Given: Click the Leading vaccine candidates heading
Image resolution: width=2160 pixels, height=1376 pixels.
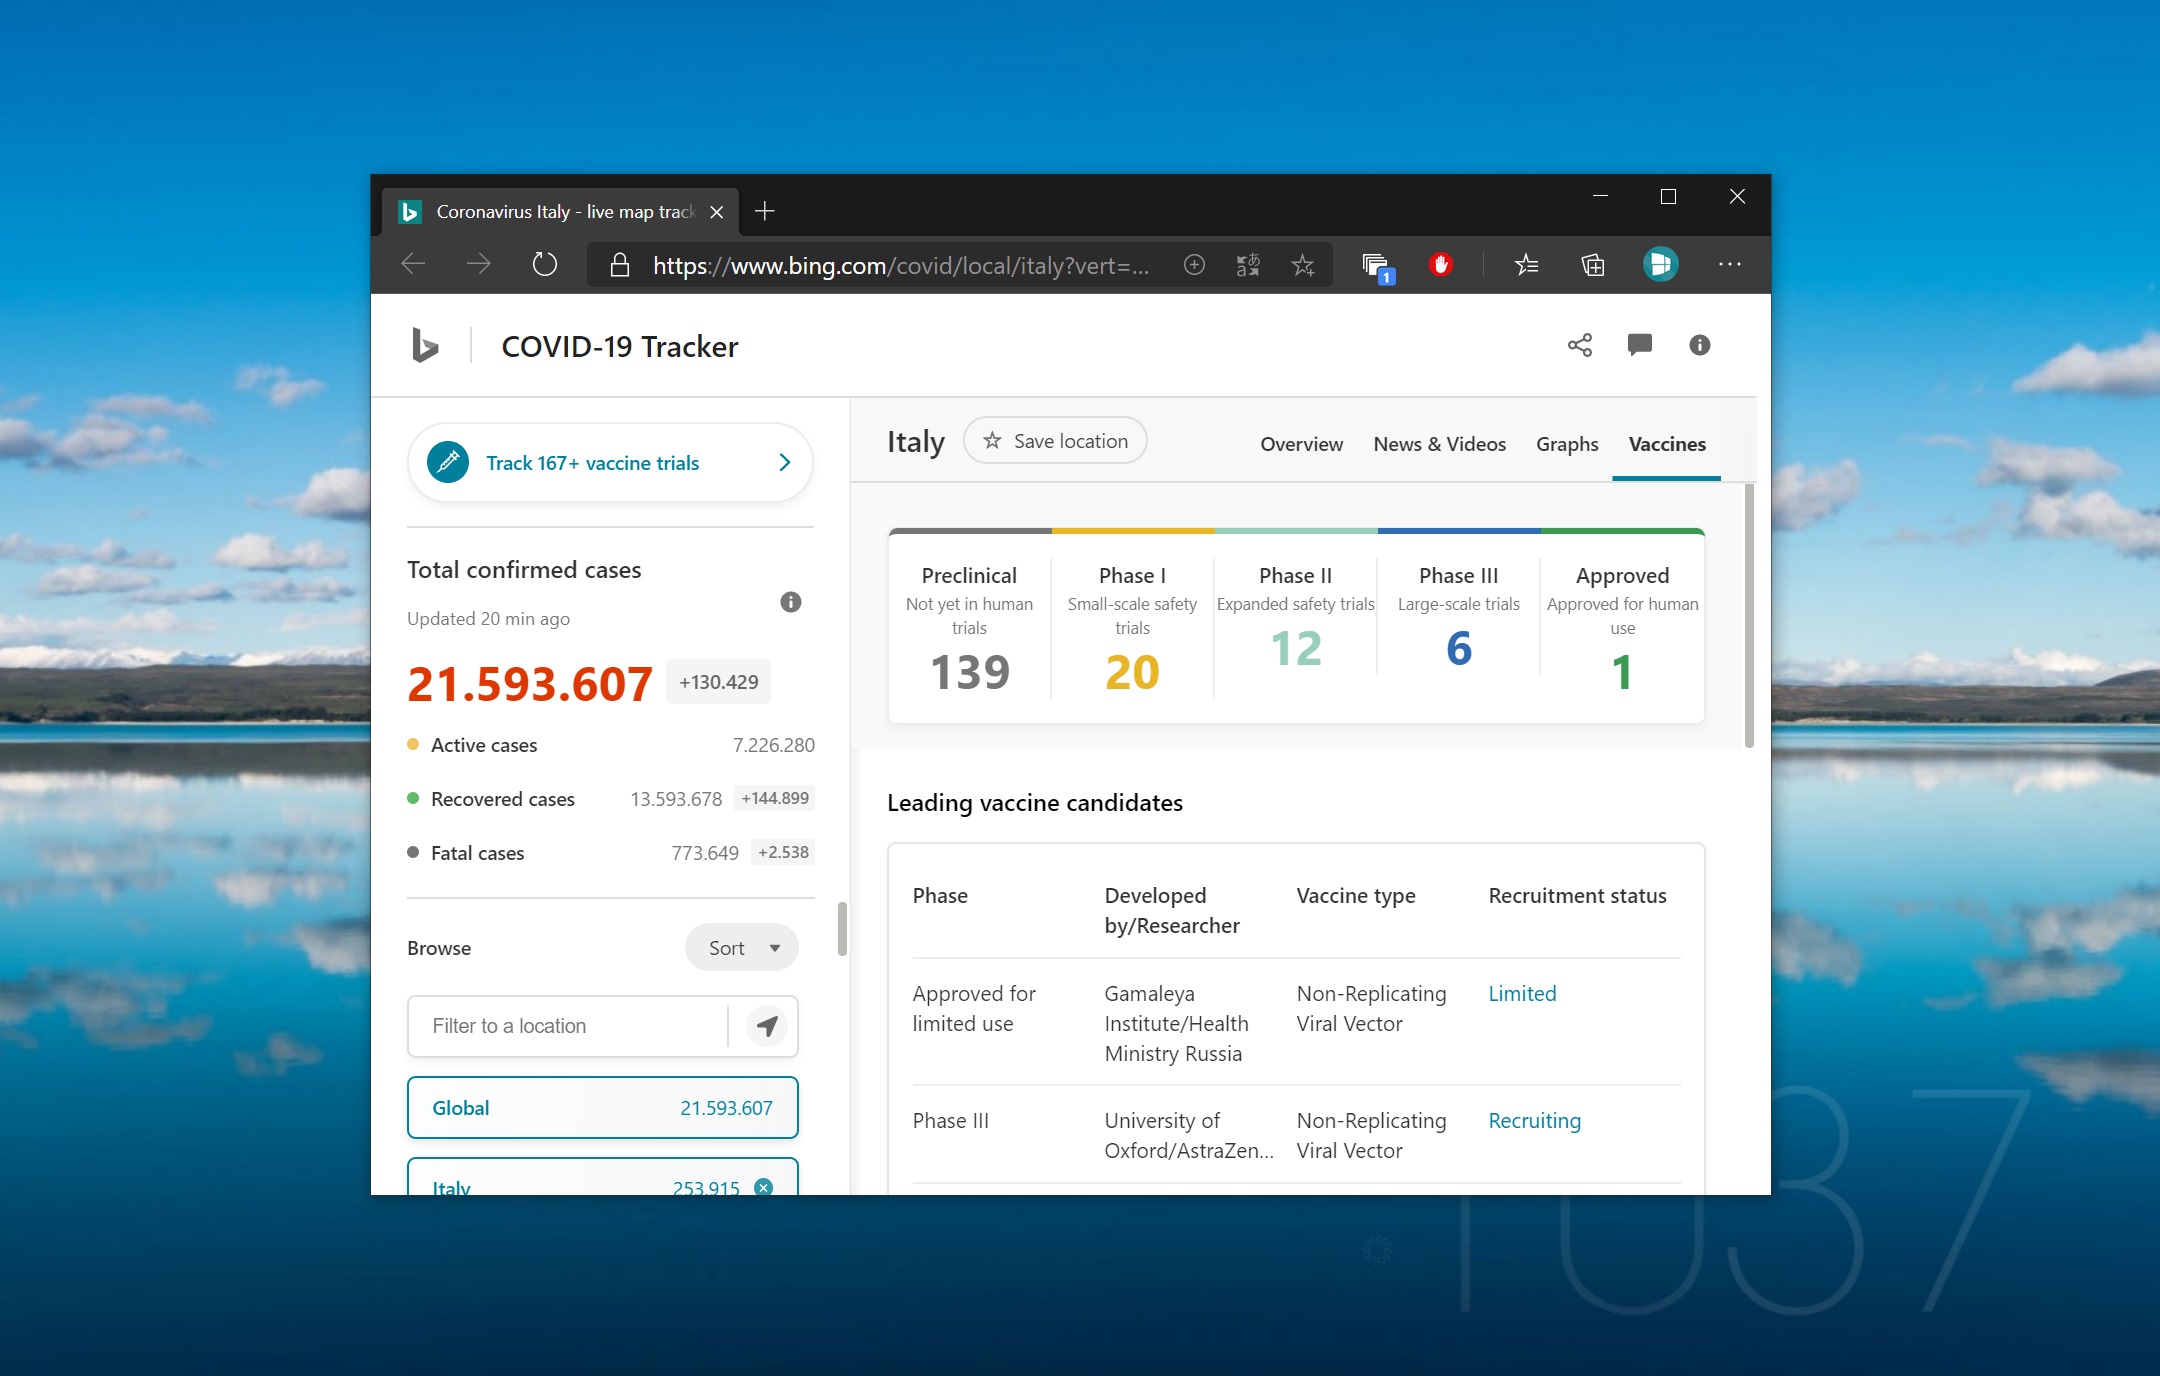Looking at the screenshot, I should click(1035, 803).
